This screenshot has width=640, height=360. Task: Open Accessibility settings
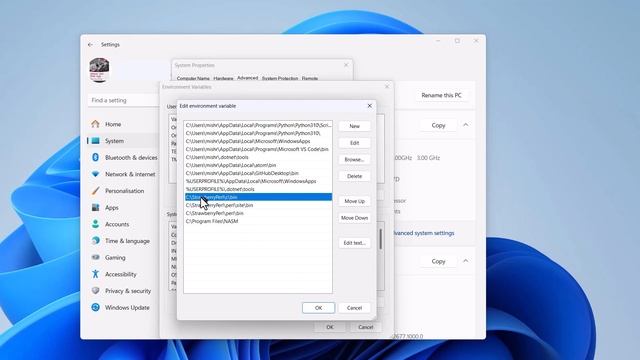[x=120, y=275]
